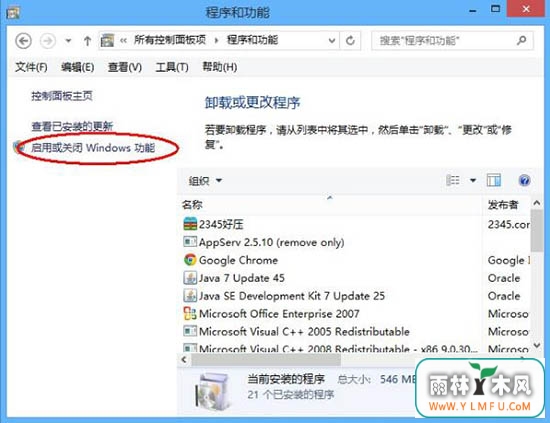Viewport: 550px width, 423px height.
Task: Select the 2345好压 program icon
Action: 190,224
